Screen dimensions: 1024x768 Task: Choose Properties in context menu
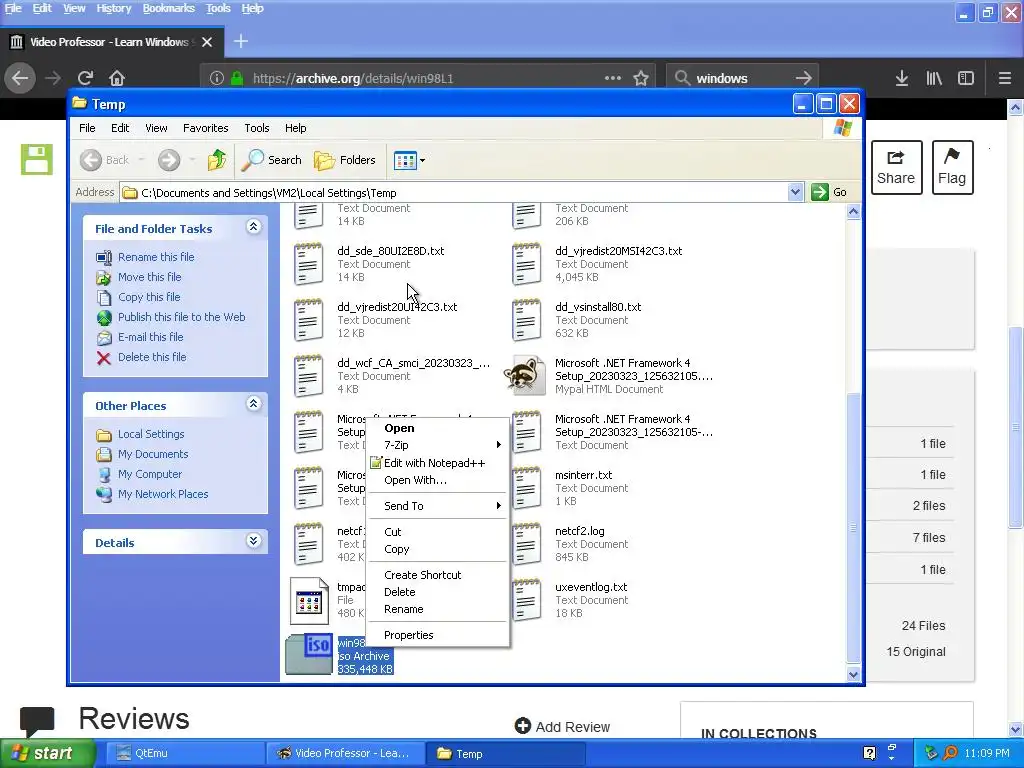click(438, 635)
